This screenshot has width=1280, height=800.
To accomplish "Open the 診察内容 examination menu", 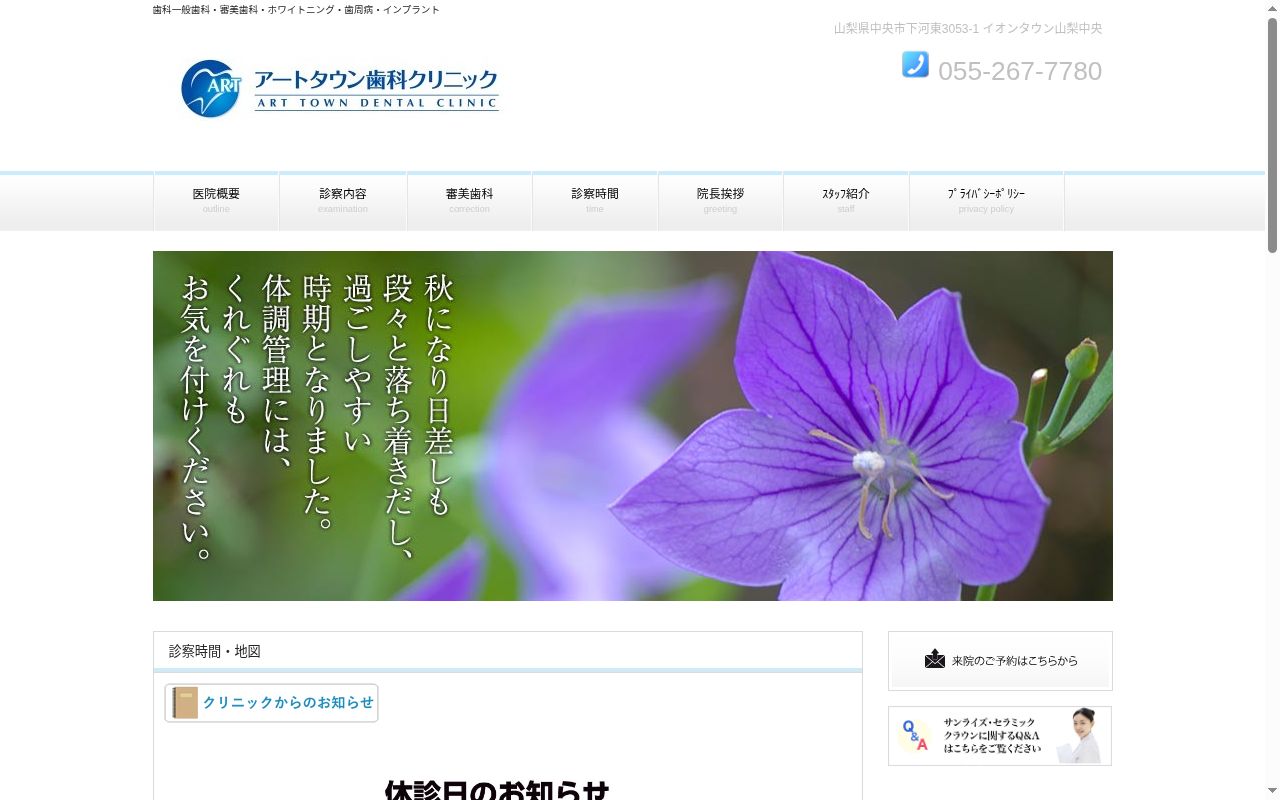I will pos(343,201).
